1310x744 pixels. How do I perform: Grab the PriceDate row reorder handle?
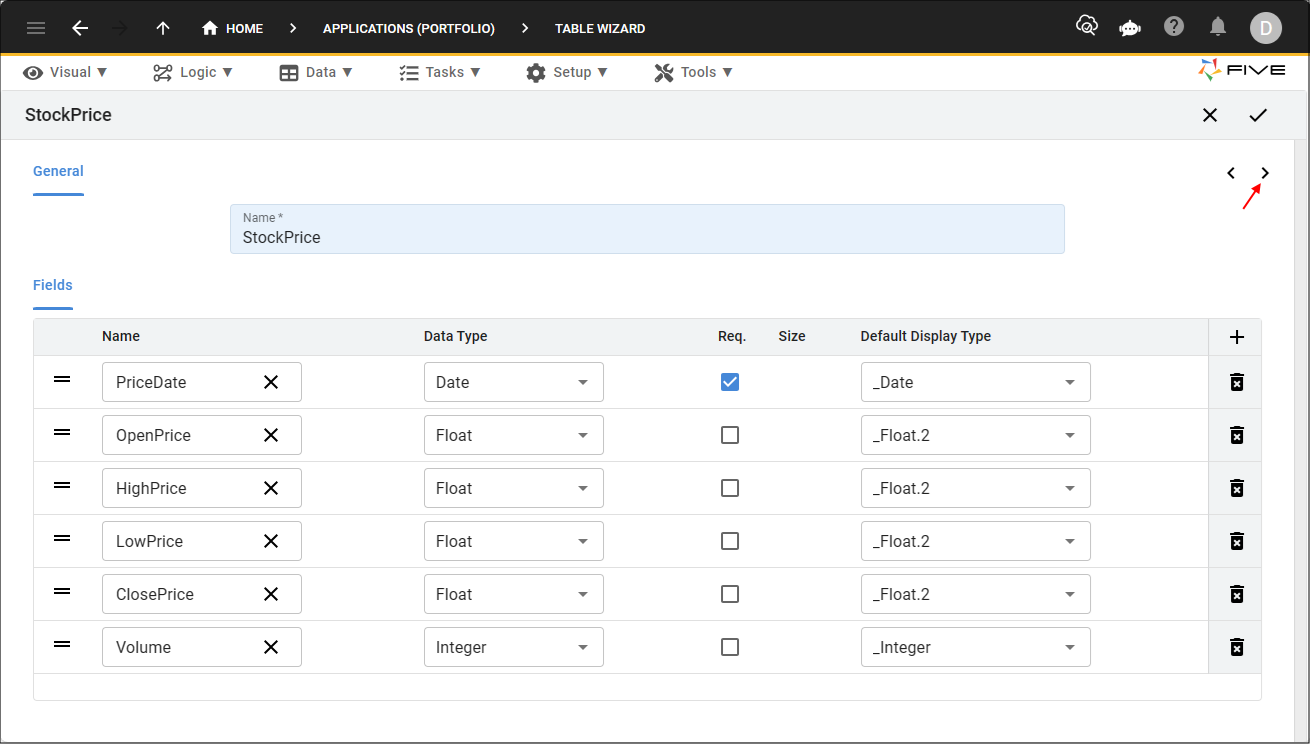click(62, 379)
